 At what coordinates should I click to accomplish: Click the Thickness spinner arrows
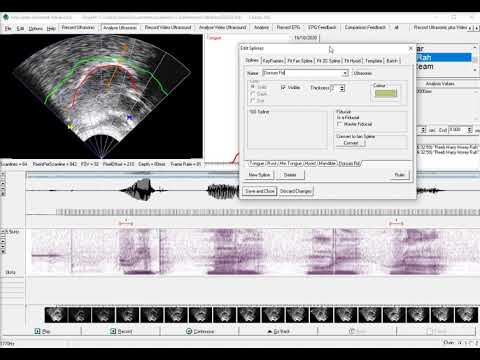click(x=342, y=88)
